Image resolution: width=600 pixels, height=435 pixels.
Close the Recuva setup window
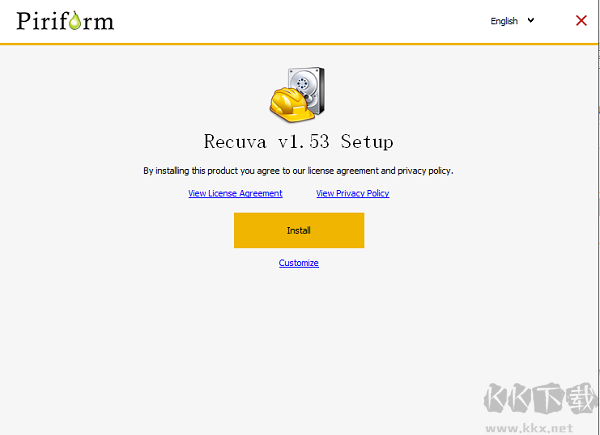[x=581, y=21]
